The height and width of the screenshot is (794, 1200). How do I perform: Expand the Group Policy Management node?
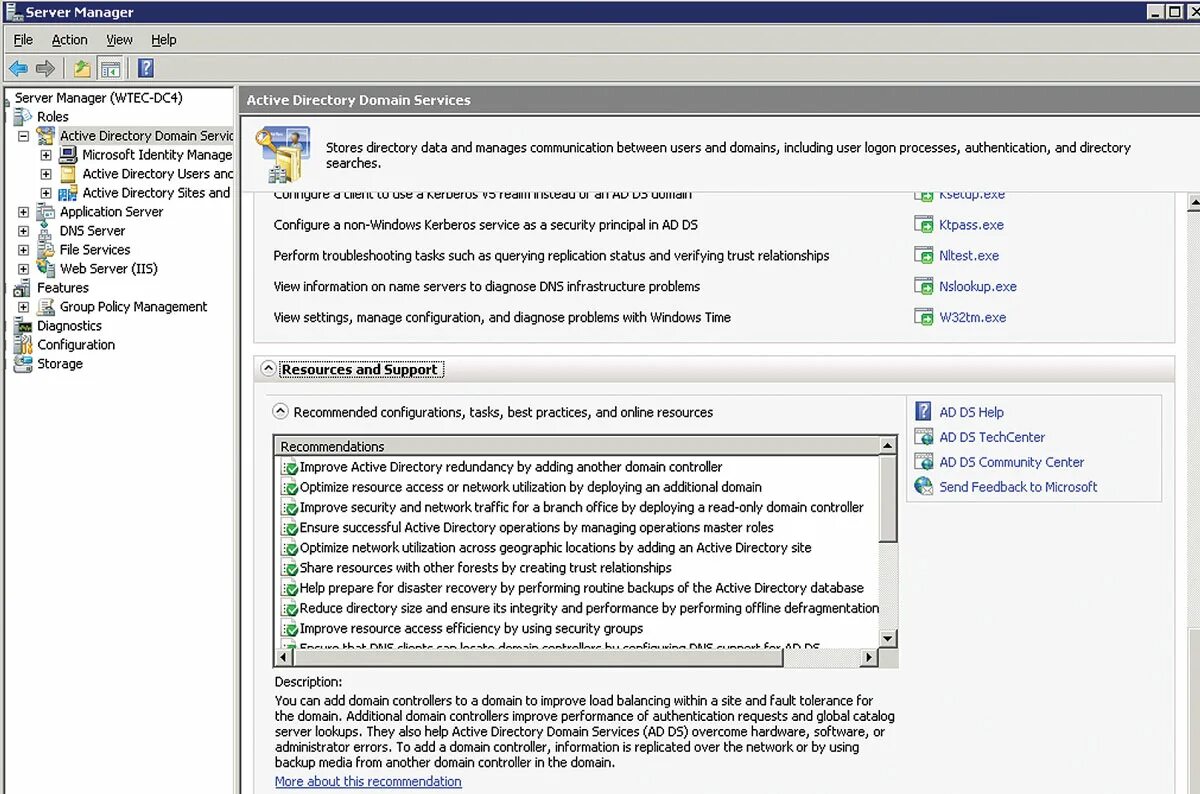pyautogui.click(x=24, y=306)
